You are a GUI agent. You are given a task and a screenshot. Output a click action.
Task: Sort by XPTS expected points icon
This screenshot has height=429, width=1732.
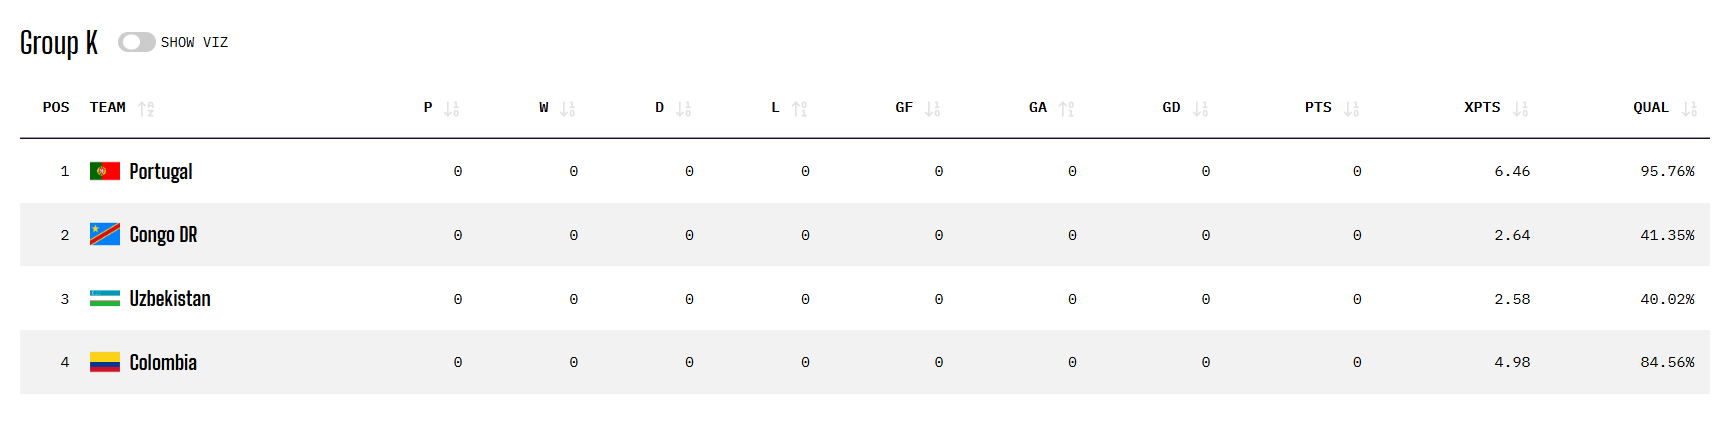click(x=1520, y=108)
